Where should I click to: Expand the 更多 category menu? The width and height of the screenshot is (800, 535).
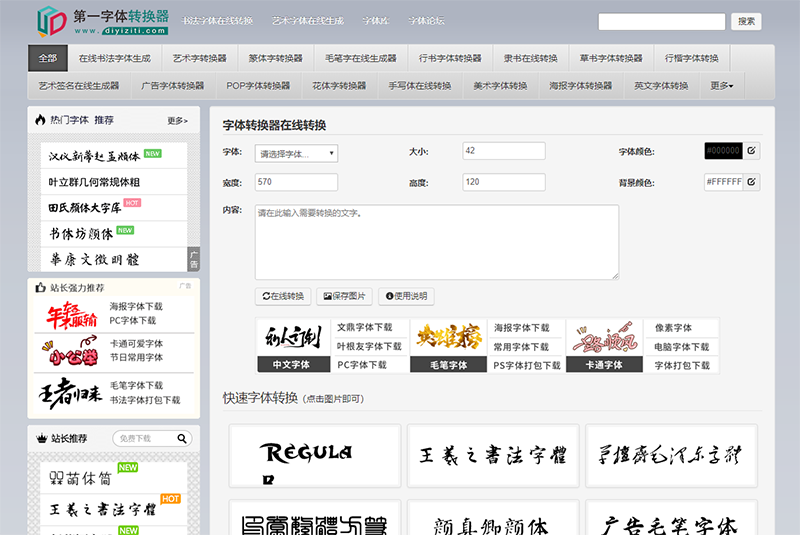(721, 86)
